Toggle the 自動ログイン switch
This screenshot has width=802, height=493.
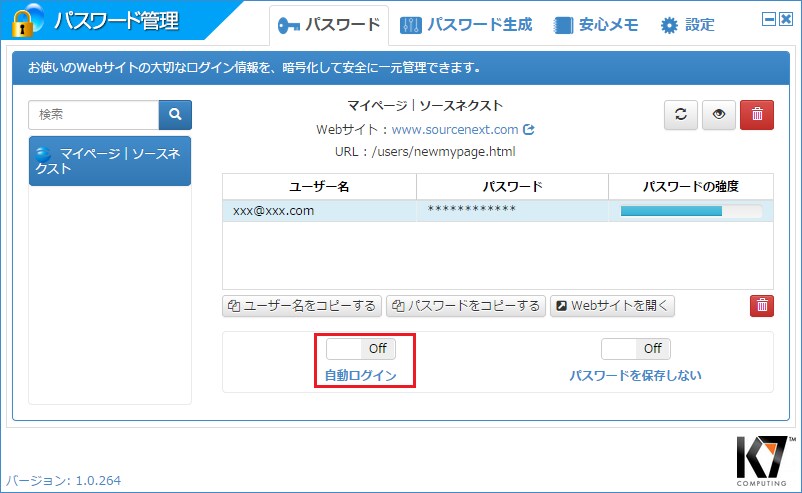(x=361, y=349)
